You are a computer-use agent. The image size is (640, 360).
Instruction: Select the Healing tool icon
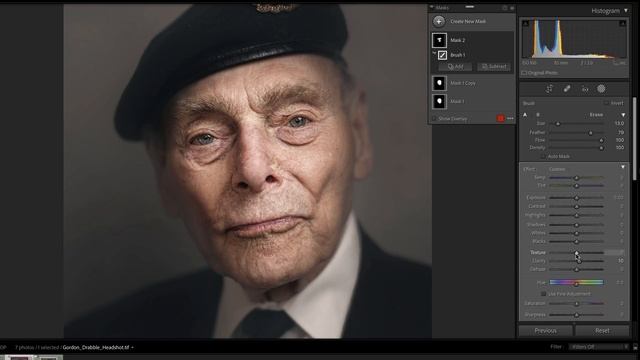point(567,89)
